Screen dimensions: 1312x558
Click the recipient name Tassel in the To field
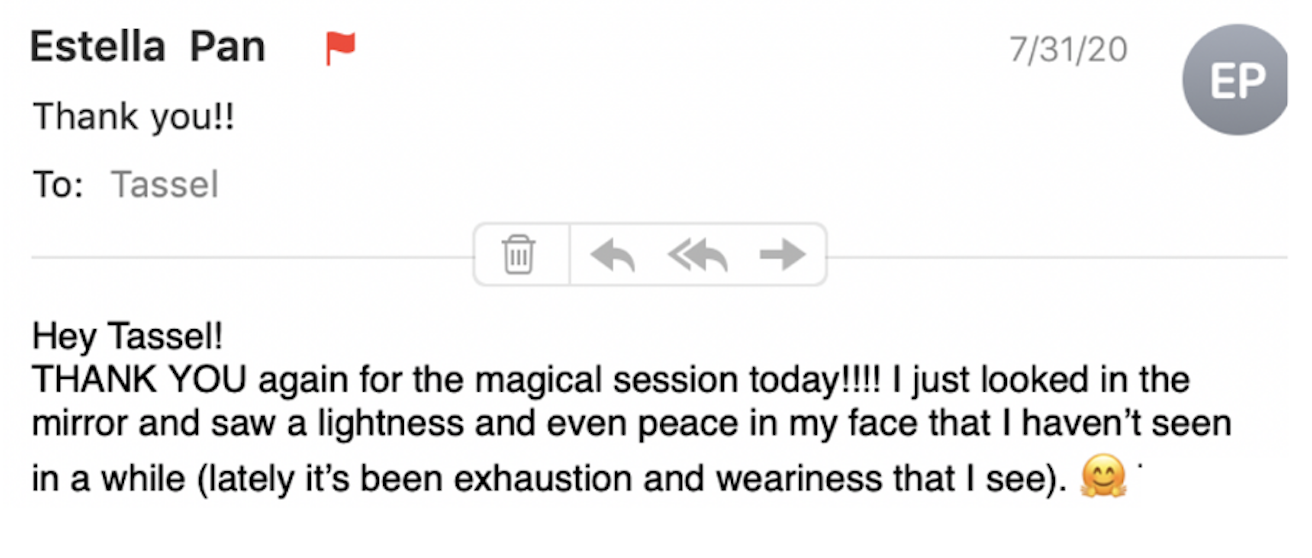click(164, 185)
